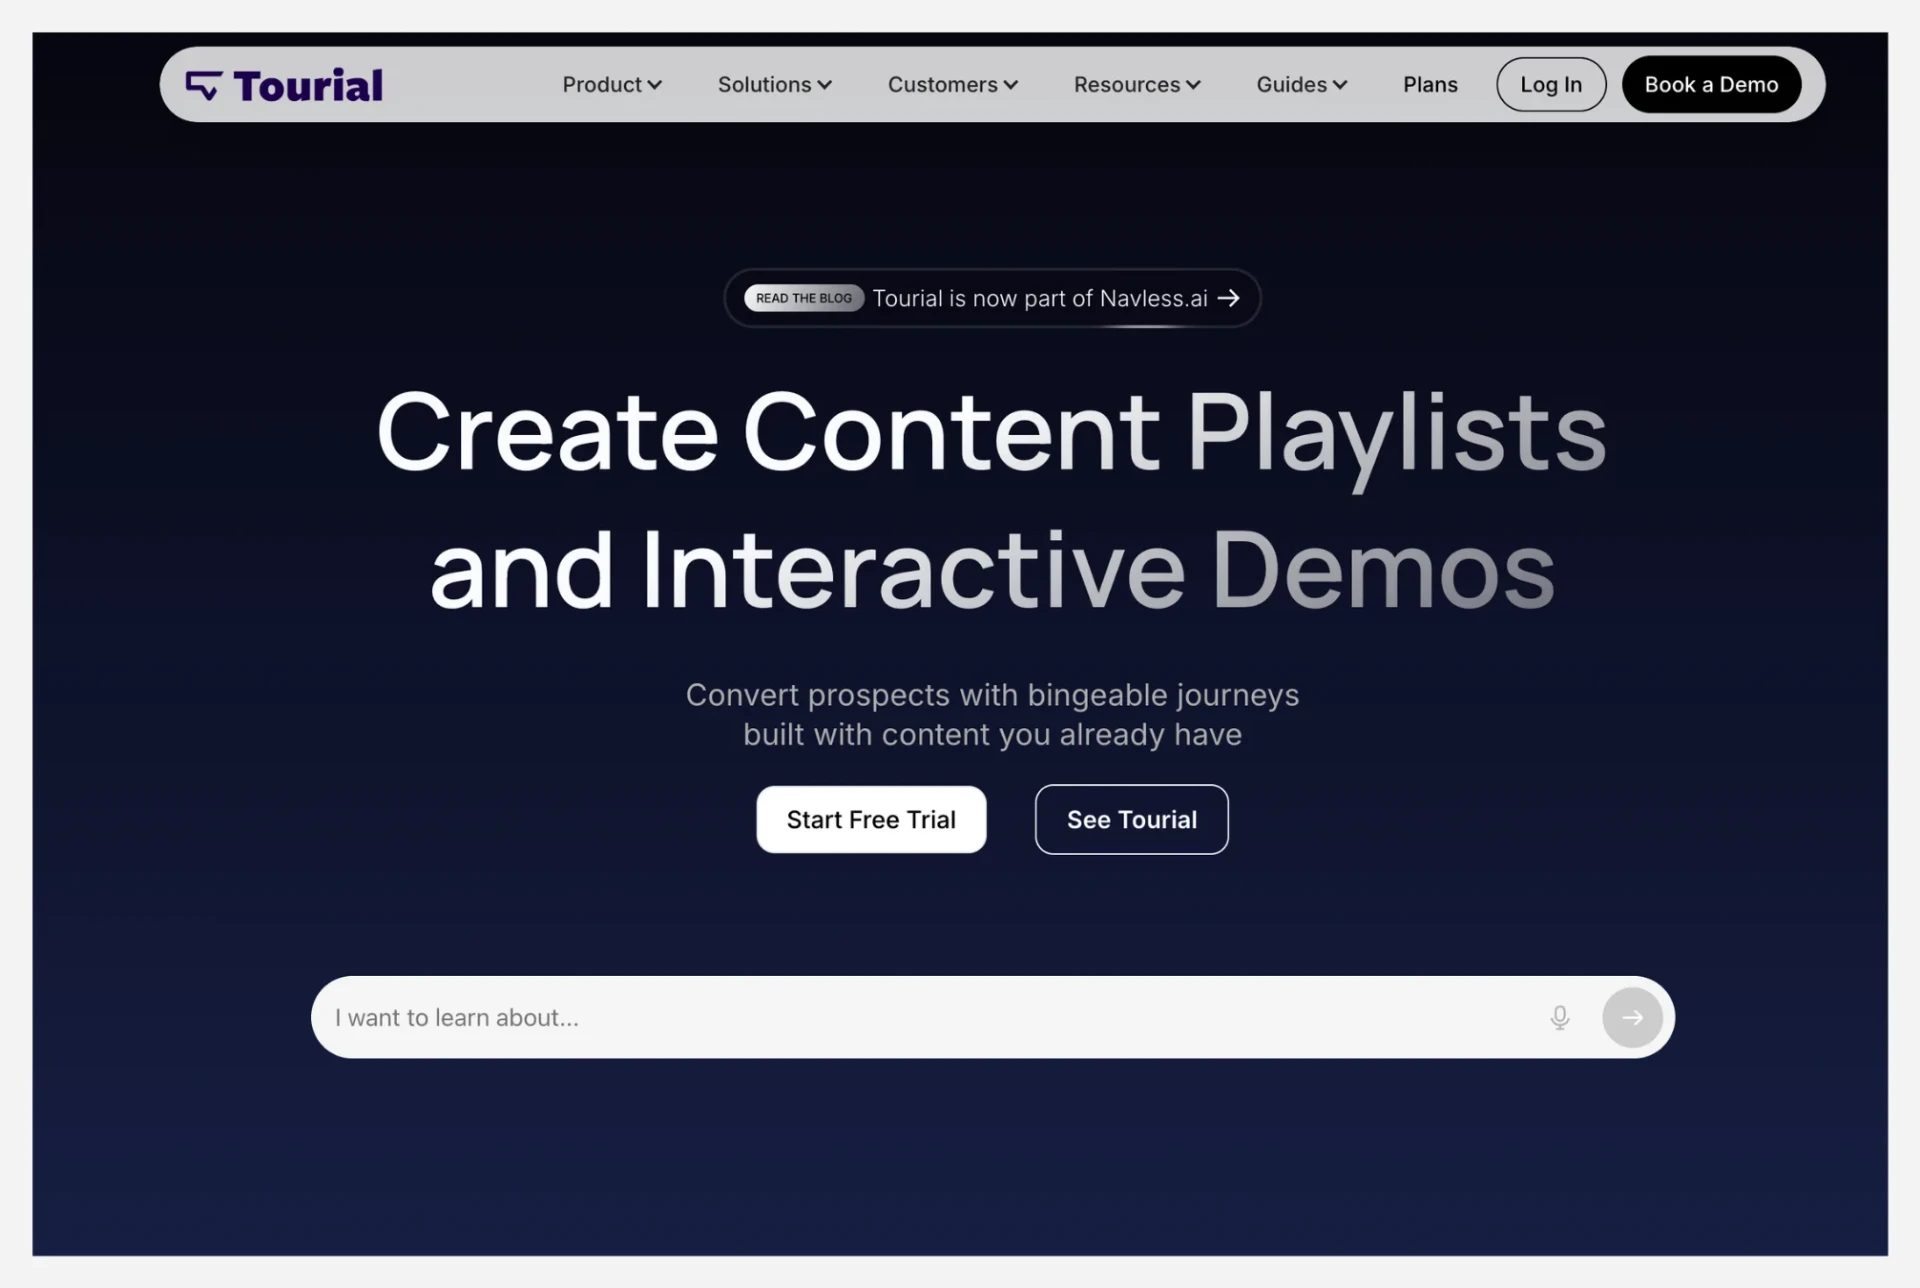Viewport: 1920px width, 1288px height.
Task: Click the Book a Demo button
Action: point(1711,85)
